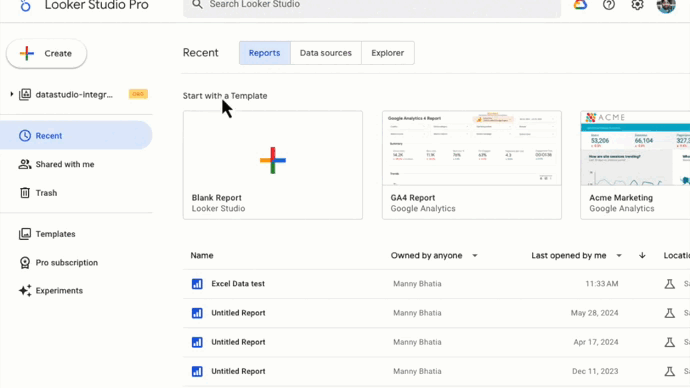Click the search magnifier icon
The height and width of the screenshot is (388, 690).
point(198,4)
